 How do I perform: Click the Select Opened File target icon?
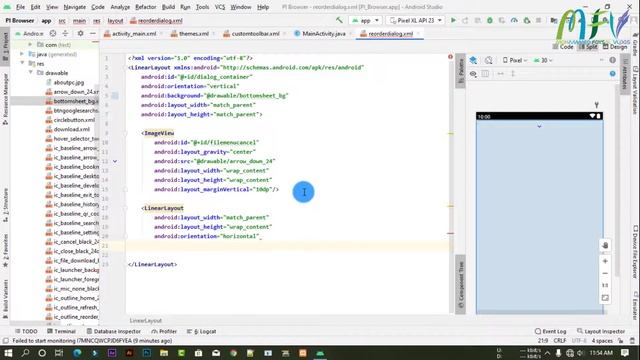53,33
